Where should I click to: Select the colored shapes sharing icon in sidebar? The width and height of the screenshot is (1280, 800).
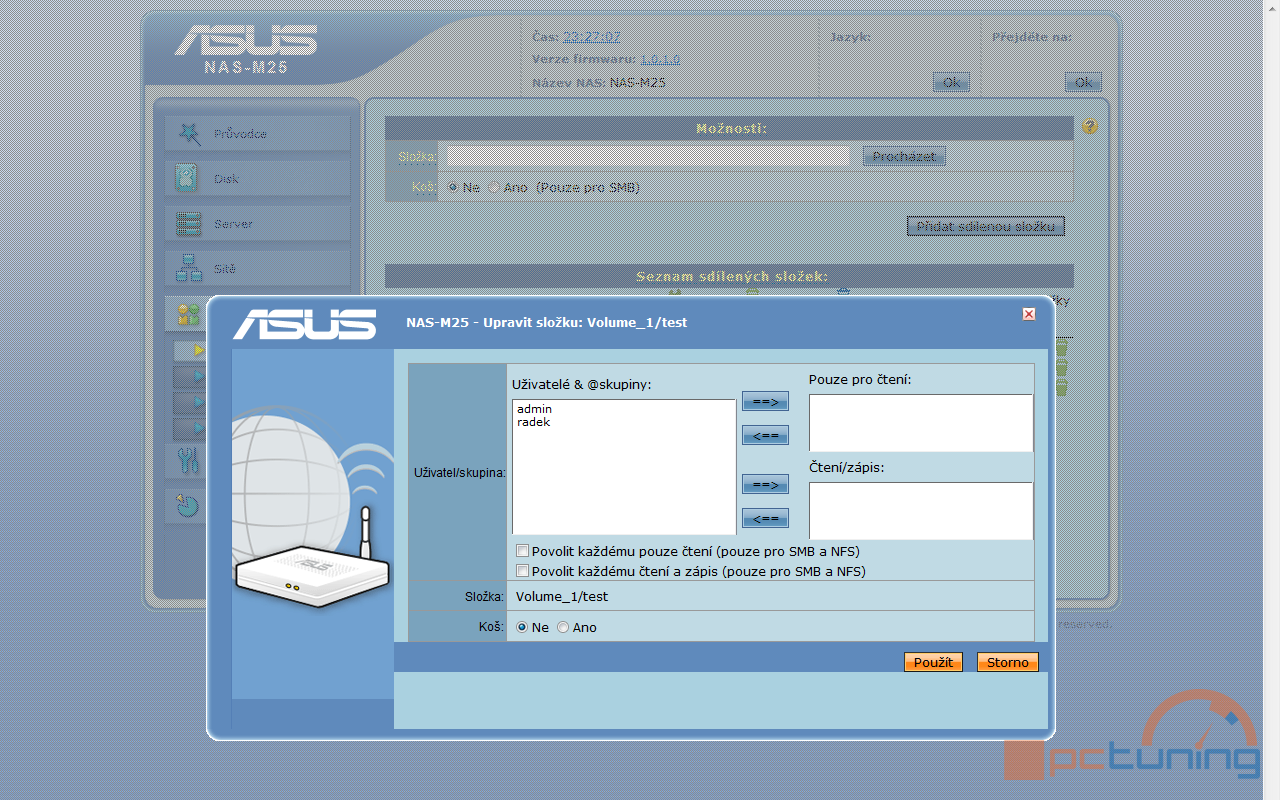click(187, 314)
